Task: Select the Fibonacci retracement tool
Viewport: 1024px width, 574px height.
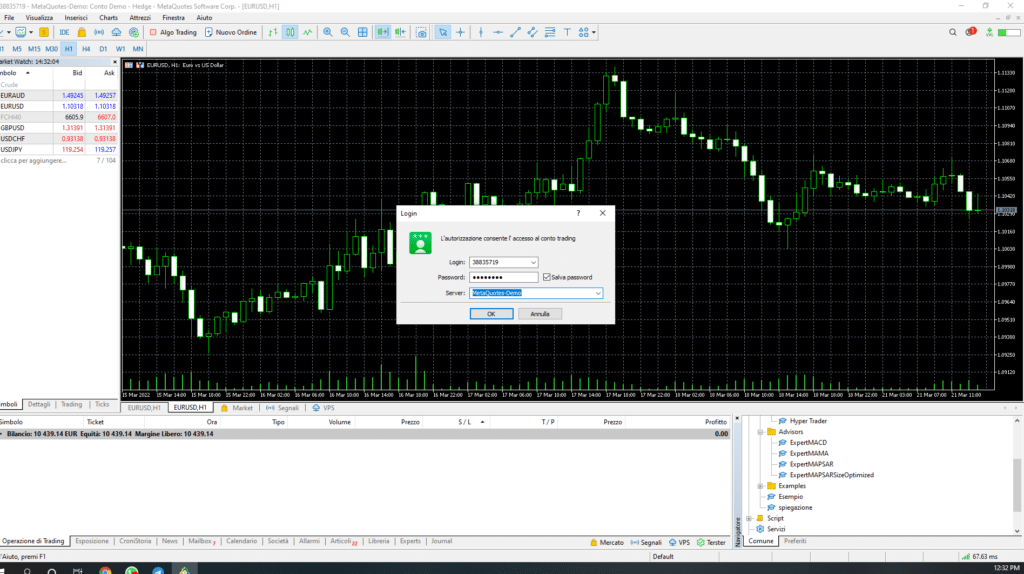Action: 550,32
